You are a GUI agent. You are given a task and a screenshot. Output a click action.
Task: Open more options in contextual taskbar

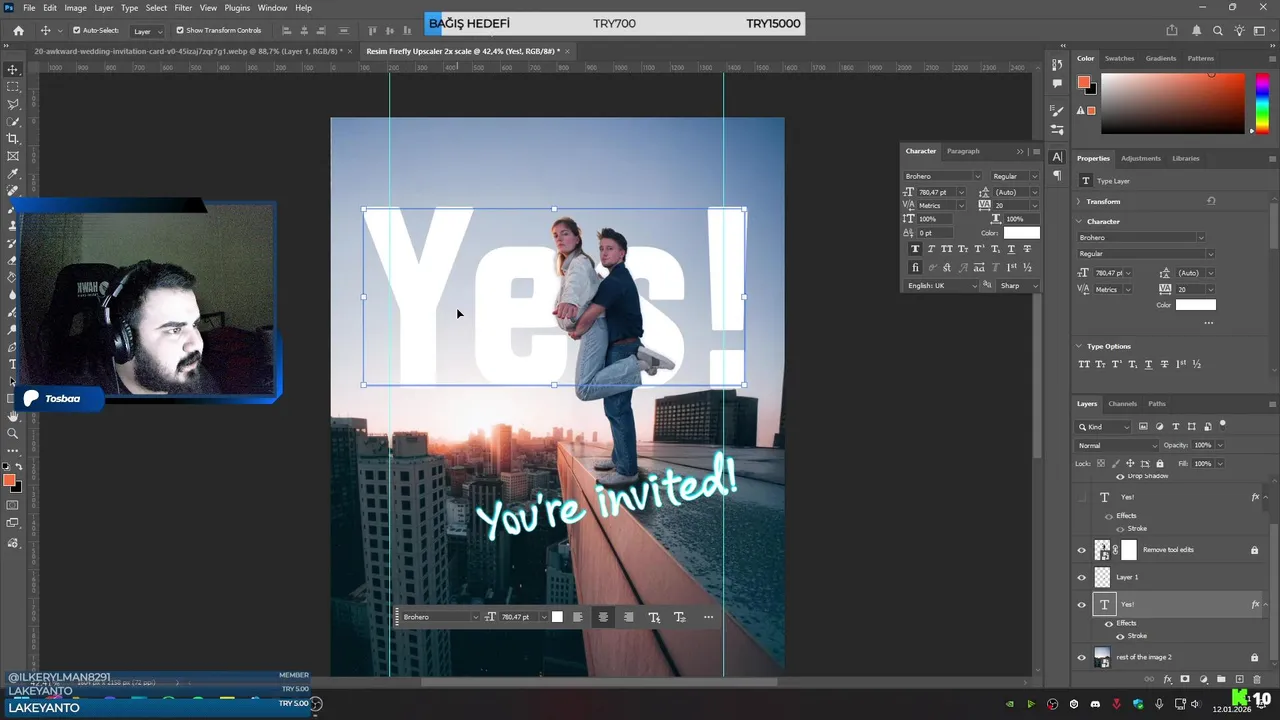[708, 617]
